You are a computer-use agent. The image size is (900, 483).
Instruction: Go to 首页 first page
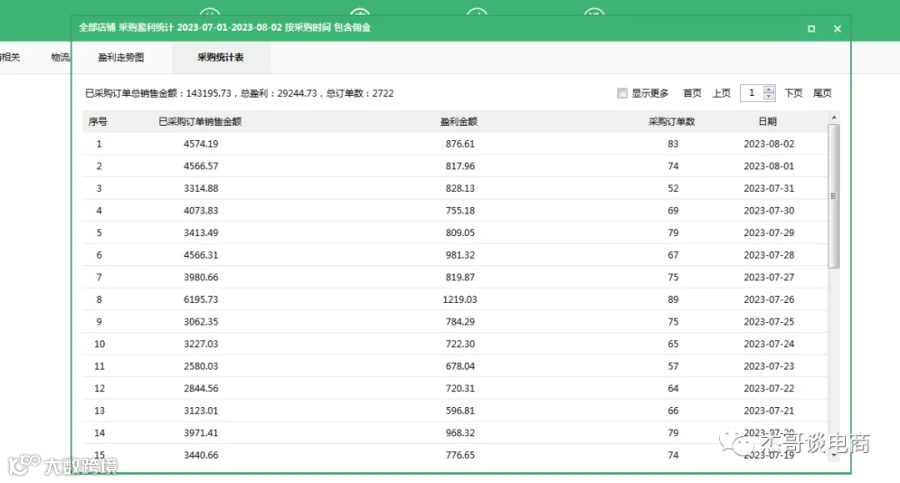pos(692,93)
